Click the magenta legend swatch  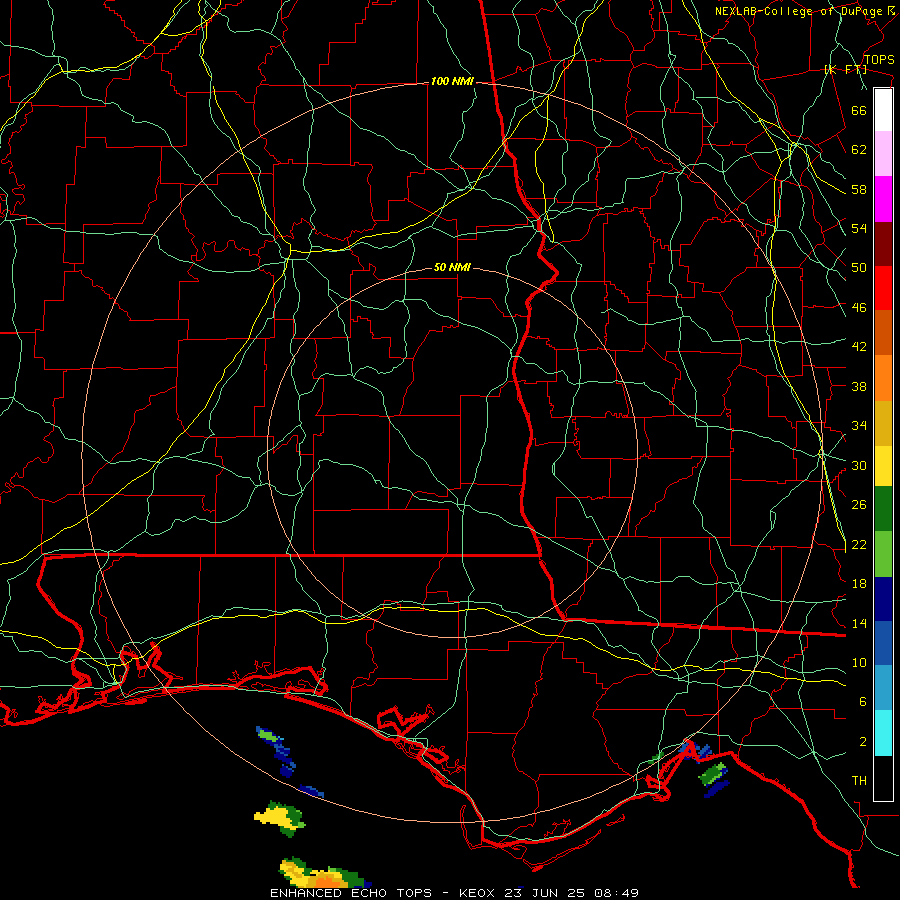883,199
